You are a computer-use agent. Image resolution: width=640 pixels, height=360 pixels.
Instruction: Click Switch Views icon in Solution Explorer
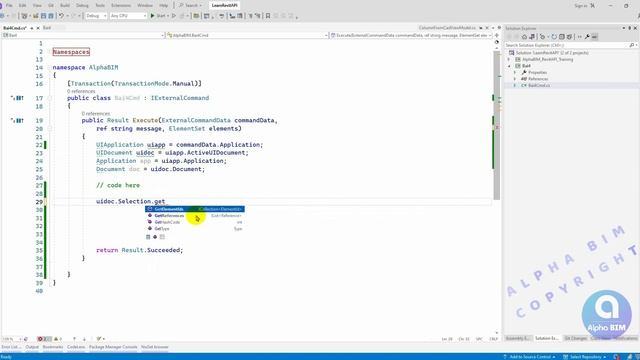532,37
